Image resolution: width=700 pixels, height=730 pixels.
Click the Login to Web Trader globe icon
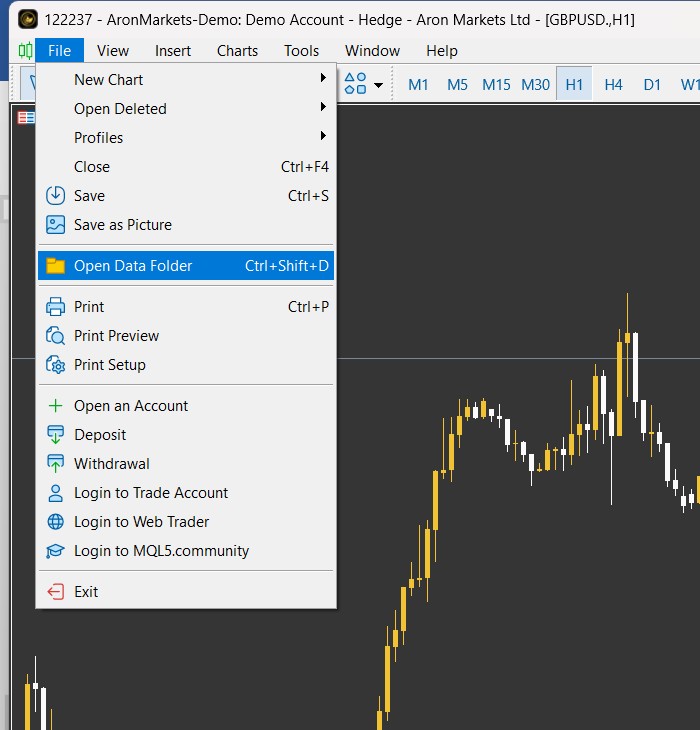(56, 522)
